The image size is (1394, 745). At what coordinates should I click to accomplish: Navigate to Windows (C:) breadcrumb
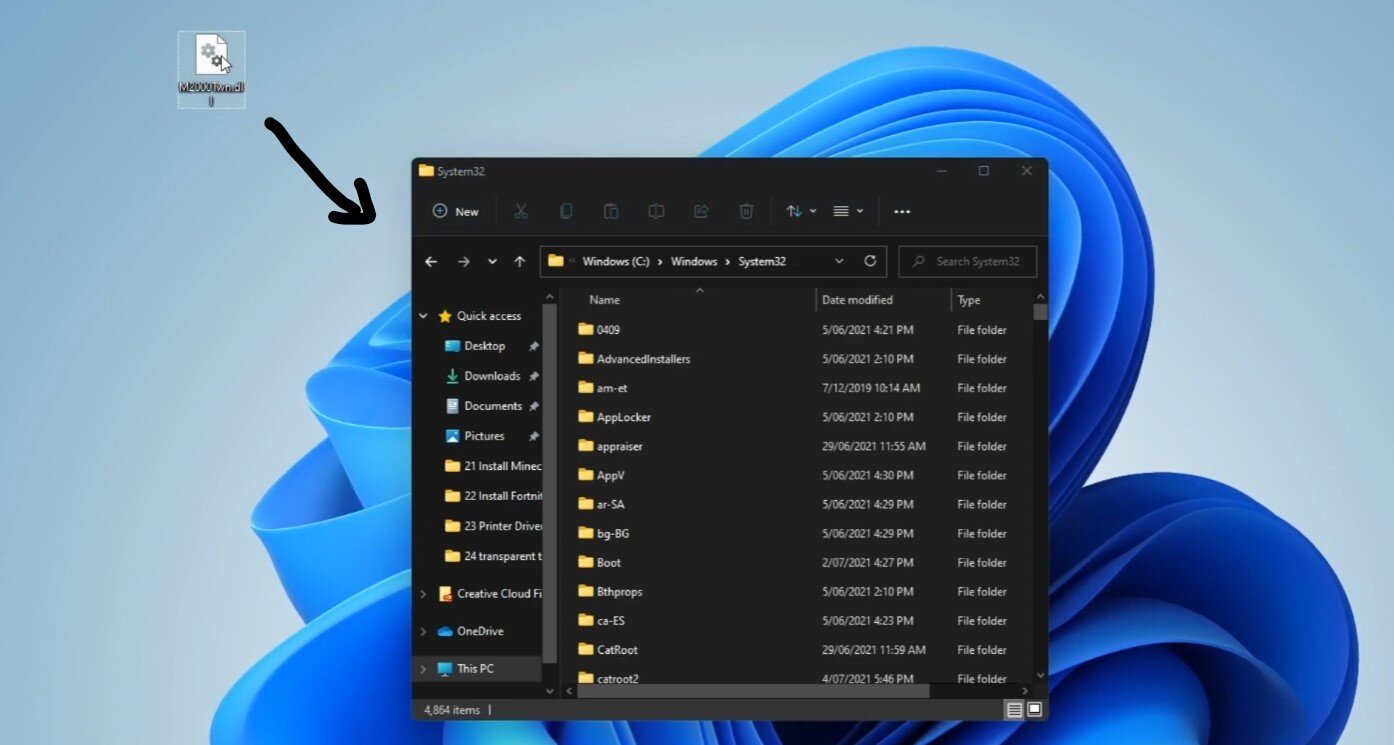click(x=616, y=261)
